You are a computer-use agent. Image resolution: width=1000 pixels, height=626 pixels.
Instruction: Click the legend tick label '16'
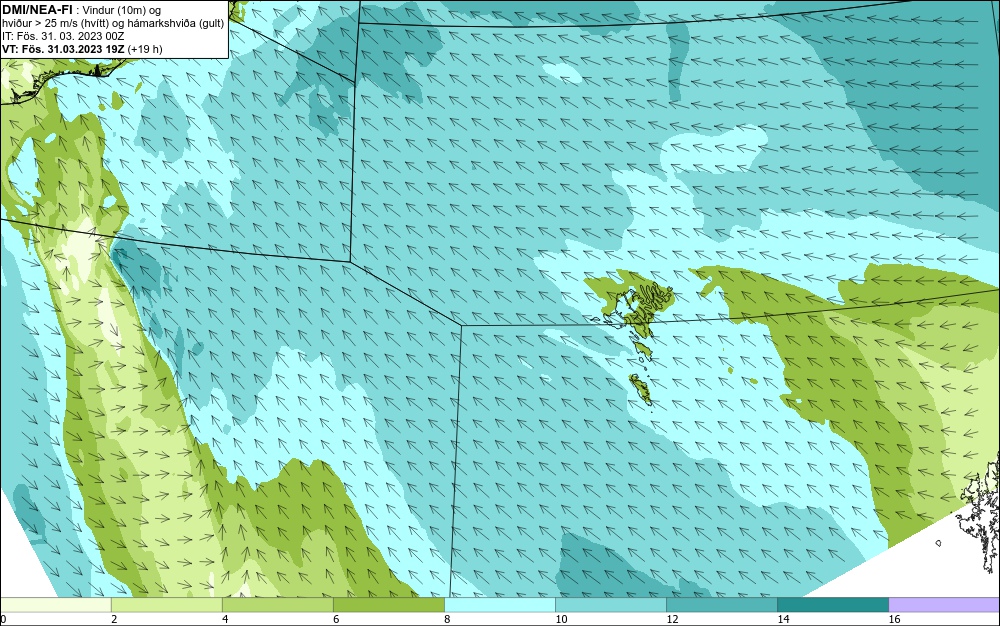tap(894, 619)
